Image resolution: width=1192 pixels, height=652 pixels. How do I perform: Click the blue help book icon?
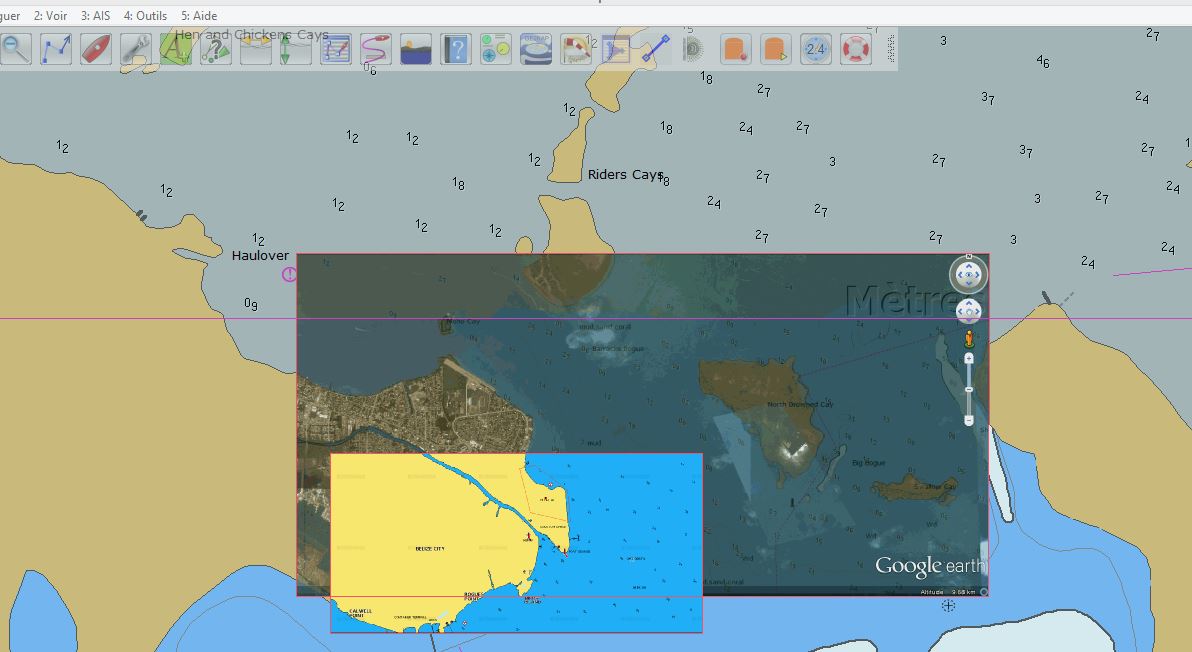click(x=456, y=48)
